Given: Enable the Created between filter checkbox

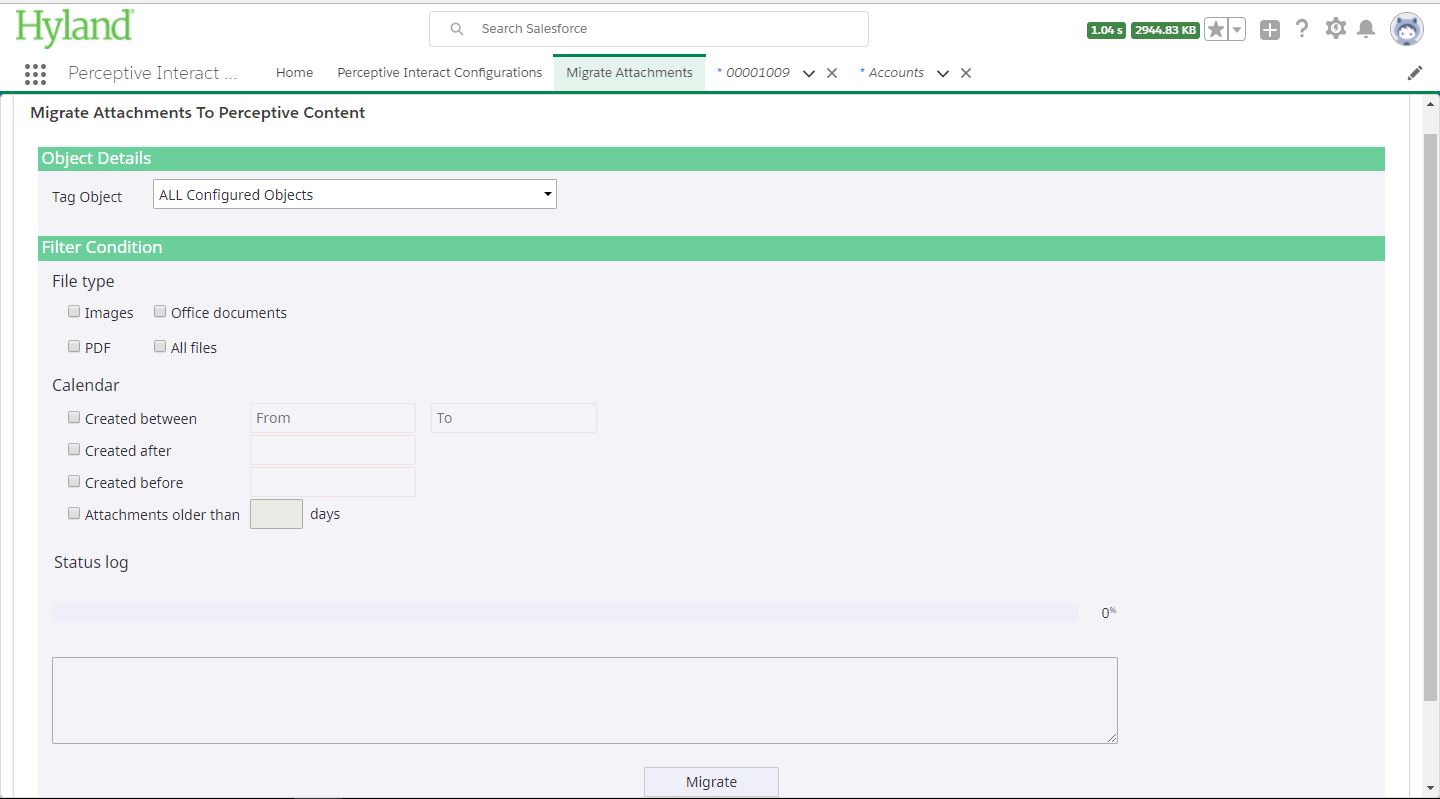Looking at the screenshot, I should point(74,417).
